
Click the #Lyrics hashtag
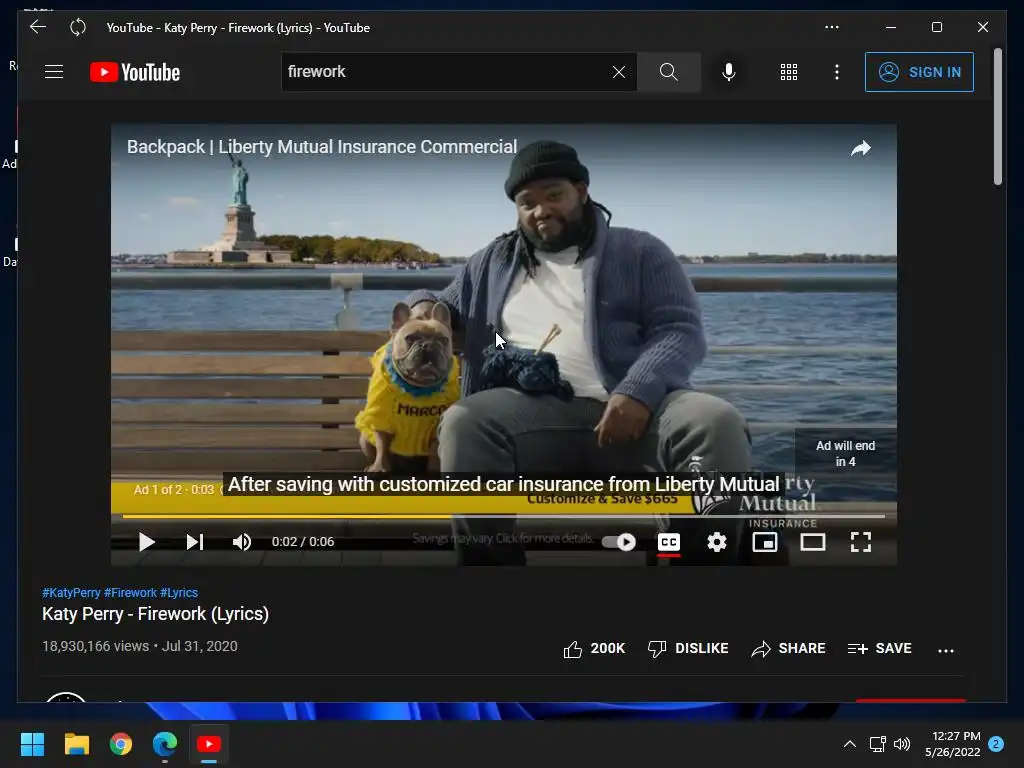tap(179, 593)
